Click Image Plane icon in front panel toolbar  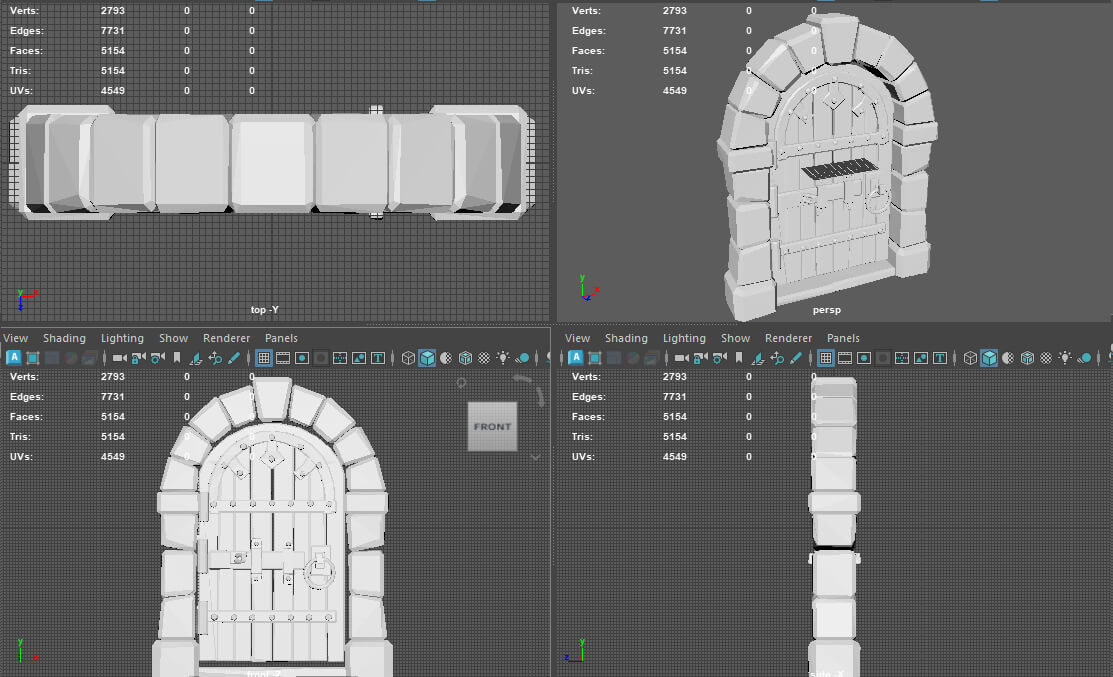pos(196,358)
